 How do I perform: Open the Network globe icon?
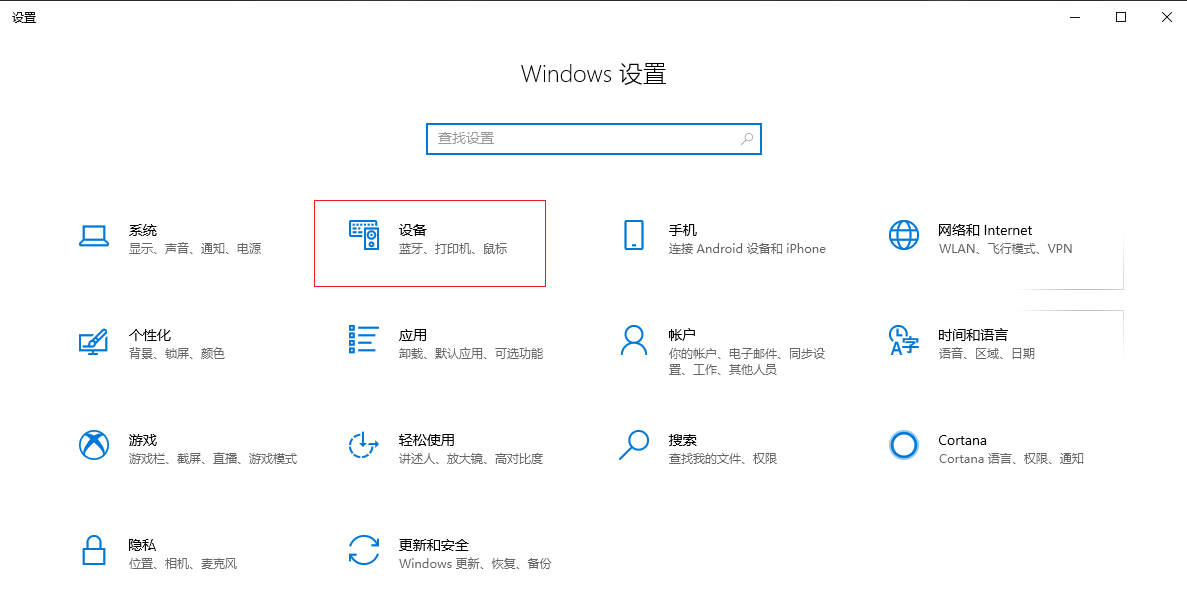click(x=903, y=236)
